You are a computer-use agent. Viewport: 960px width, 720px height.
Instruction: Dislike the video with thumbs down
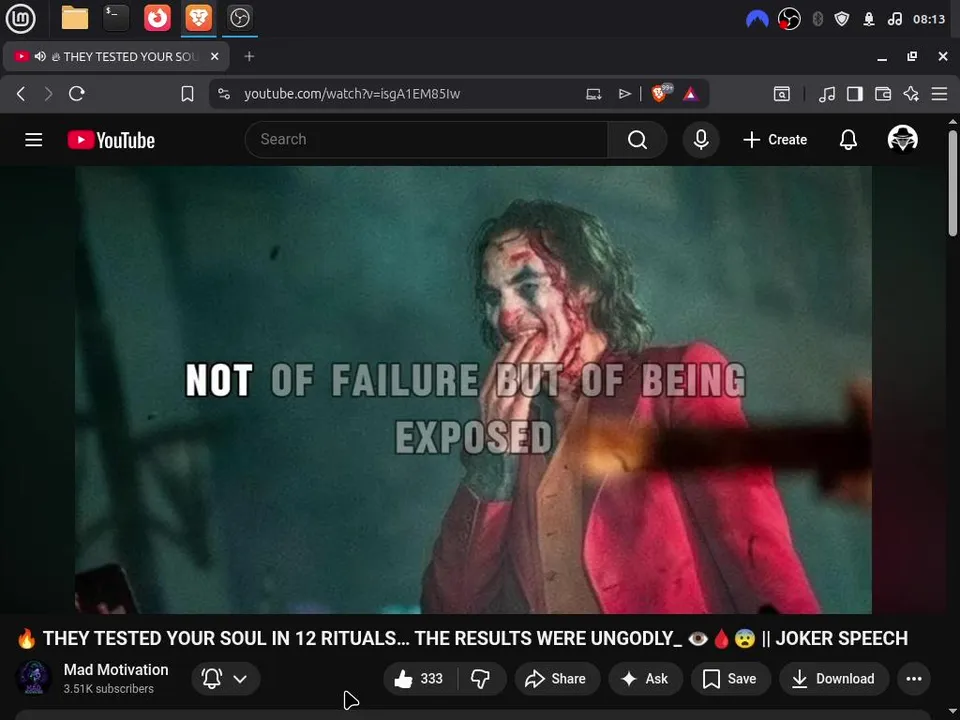[x=481, y=678]
